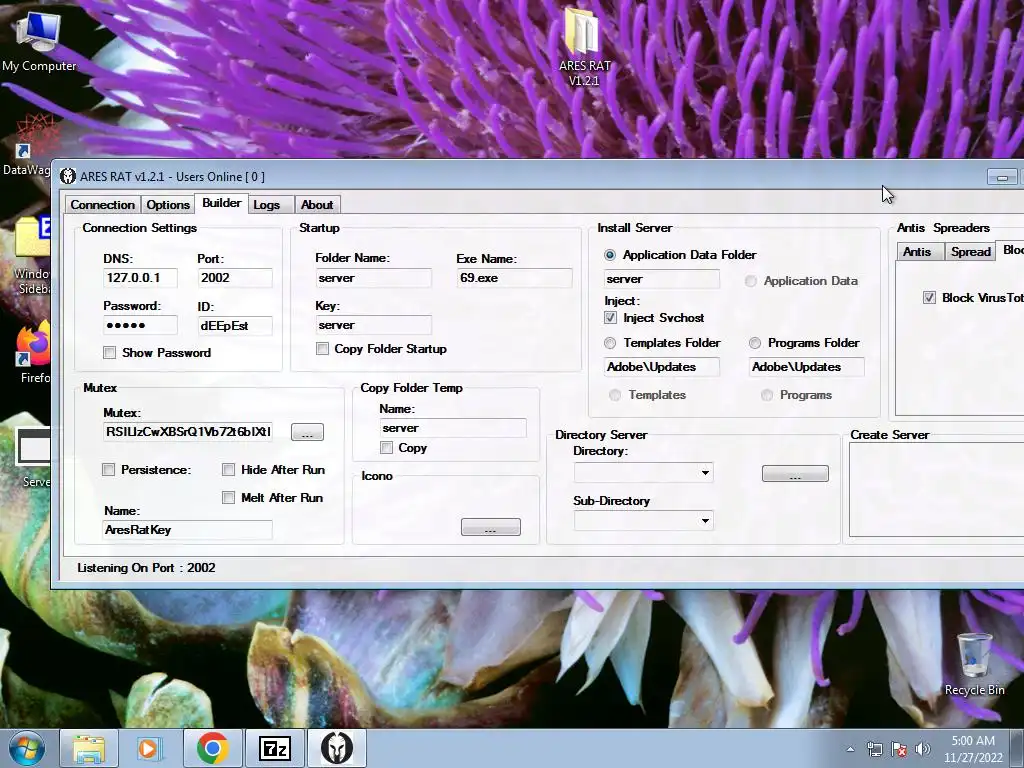Open Windows Explorer from the taskbar

pos(89,748)
